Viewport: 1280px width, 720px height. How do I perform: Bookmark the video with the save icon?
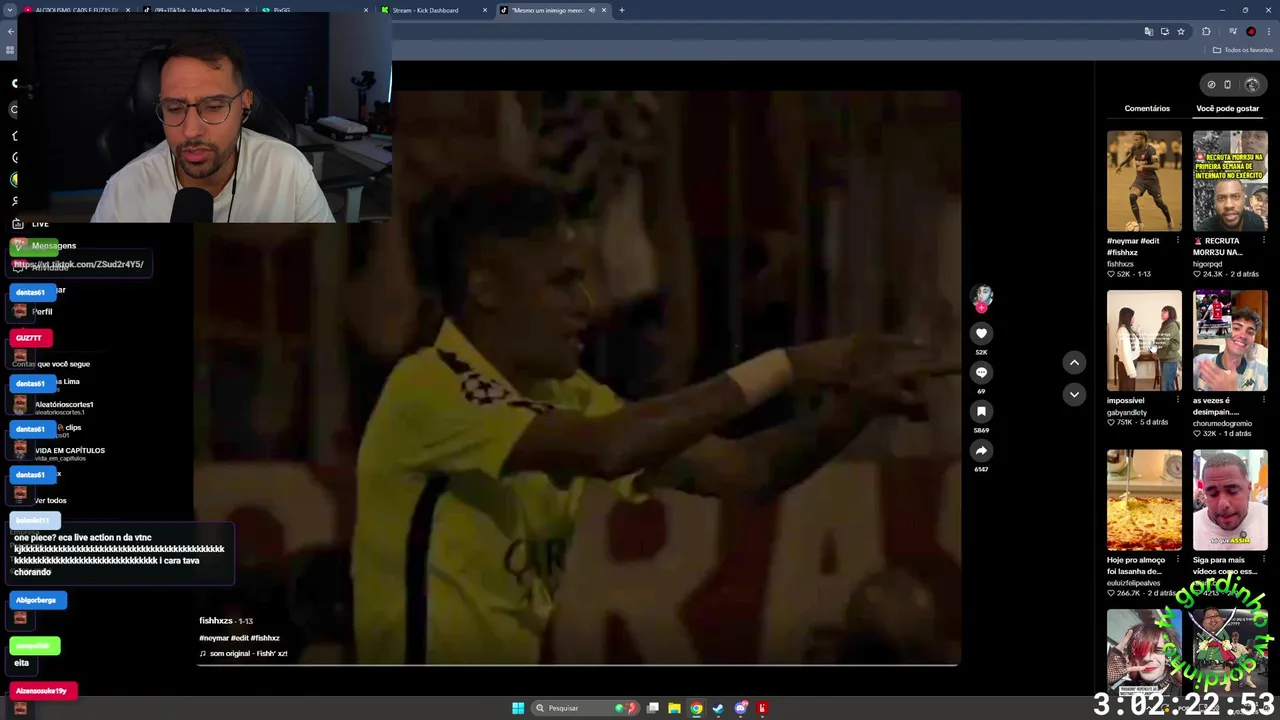click(x=981, y=411)
